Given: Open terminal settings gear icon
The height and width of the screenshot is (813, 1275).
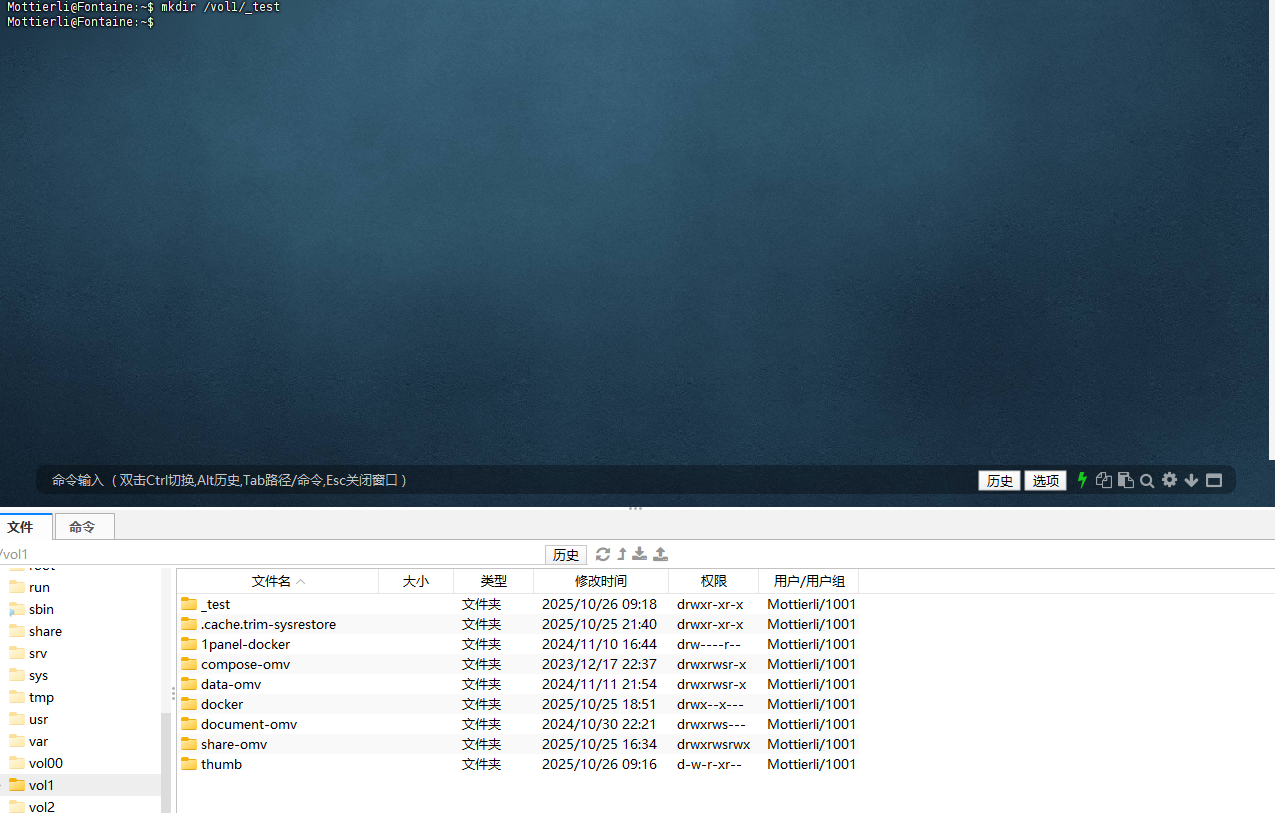Looking at the screenshot, I should [x=1169, y=480].
